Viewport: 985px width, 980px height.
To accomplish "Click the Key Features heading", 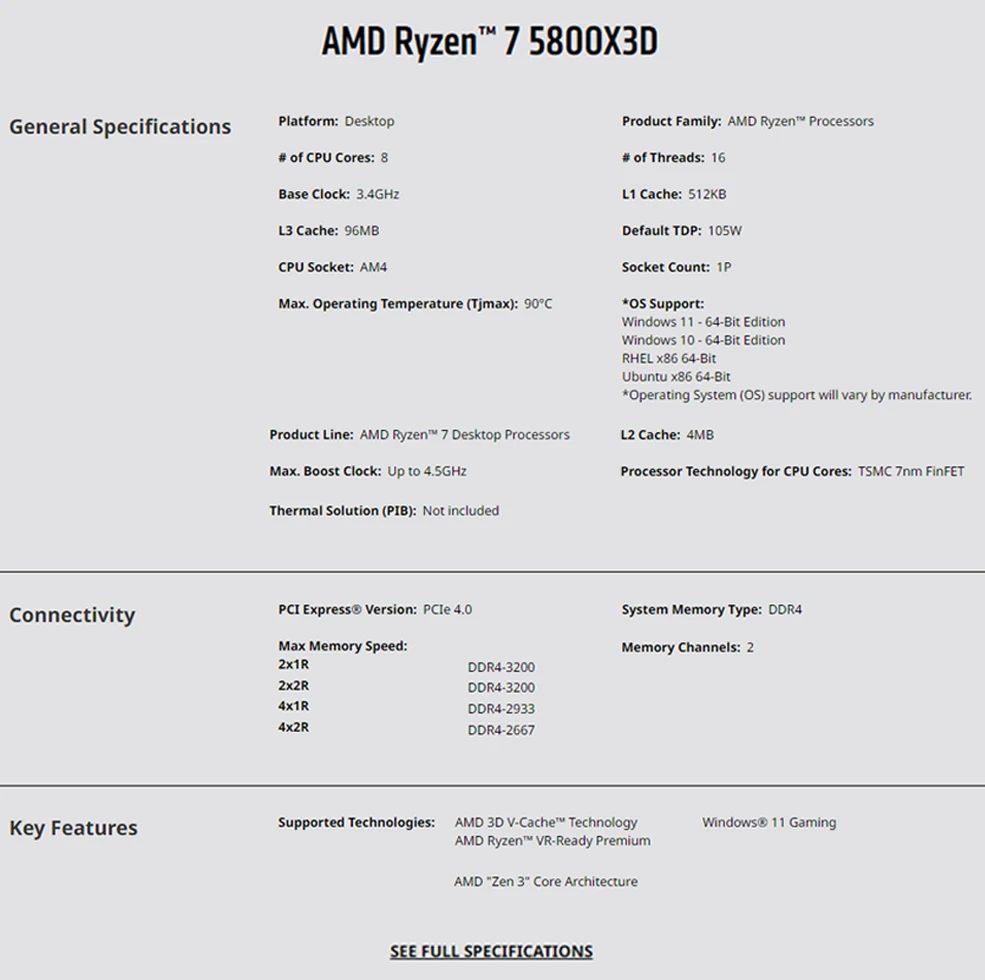I will [73, 827].
